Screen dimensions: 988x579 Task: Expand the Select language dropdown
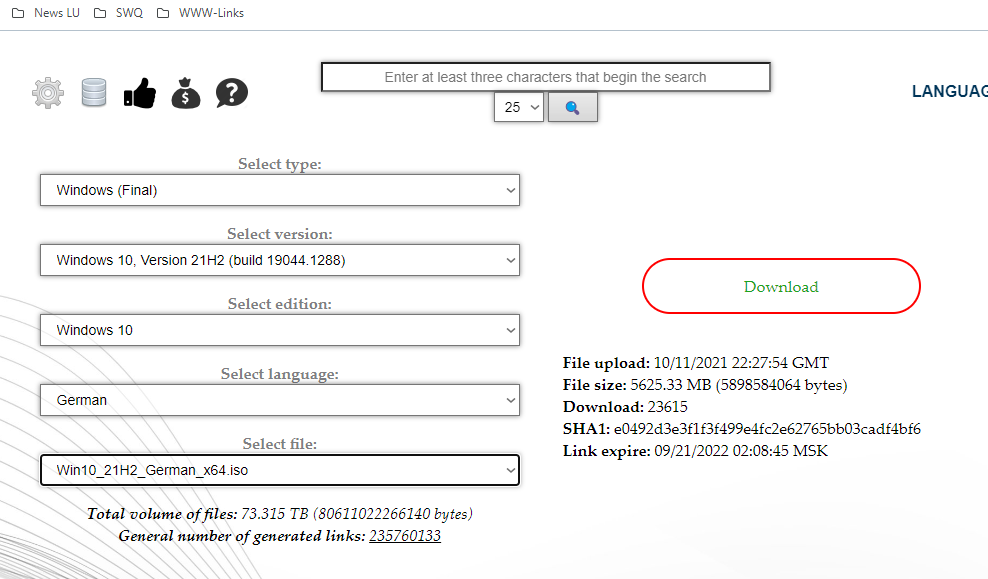tap(280, 400)
